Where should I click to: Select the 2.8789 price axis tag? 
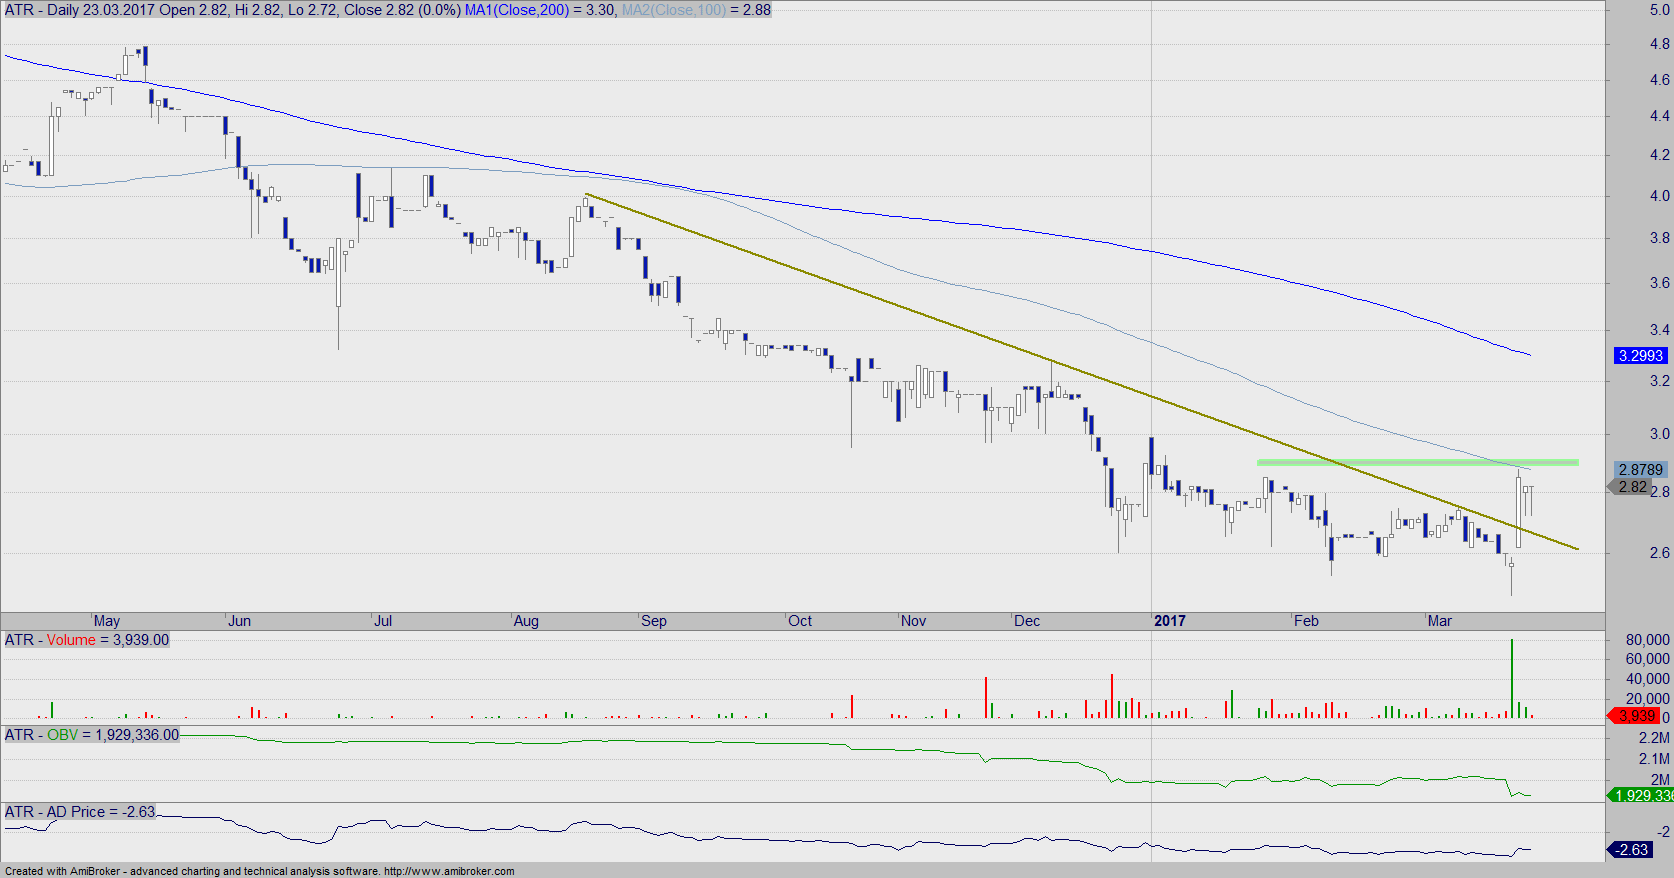pos(1640,469)
